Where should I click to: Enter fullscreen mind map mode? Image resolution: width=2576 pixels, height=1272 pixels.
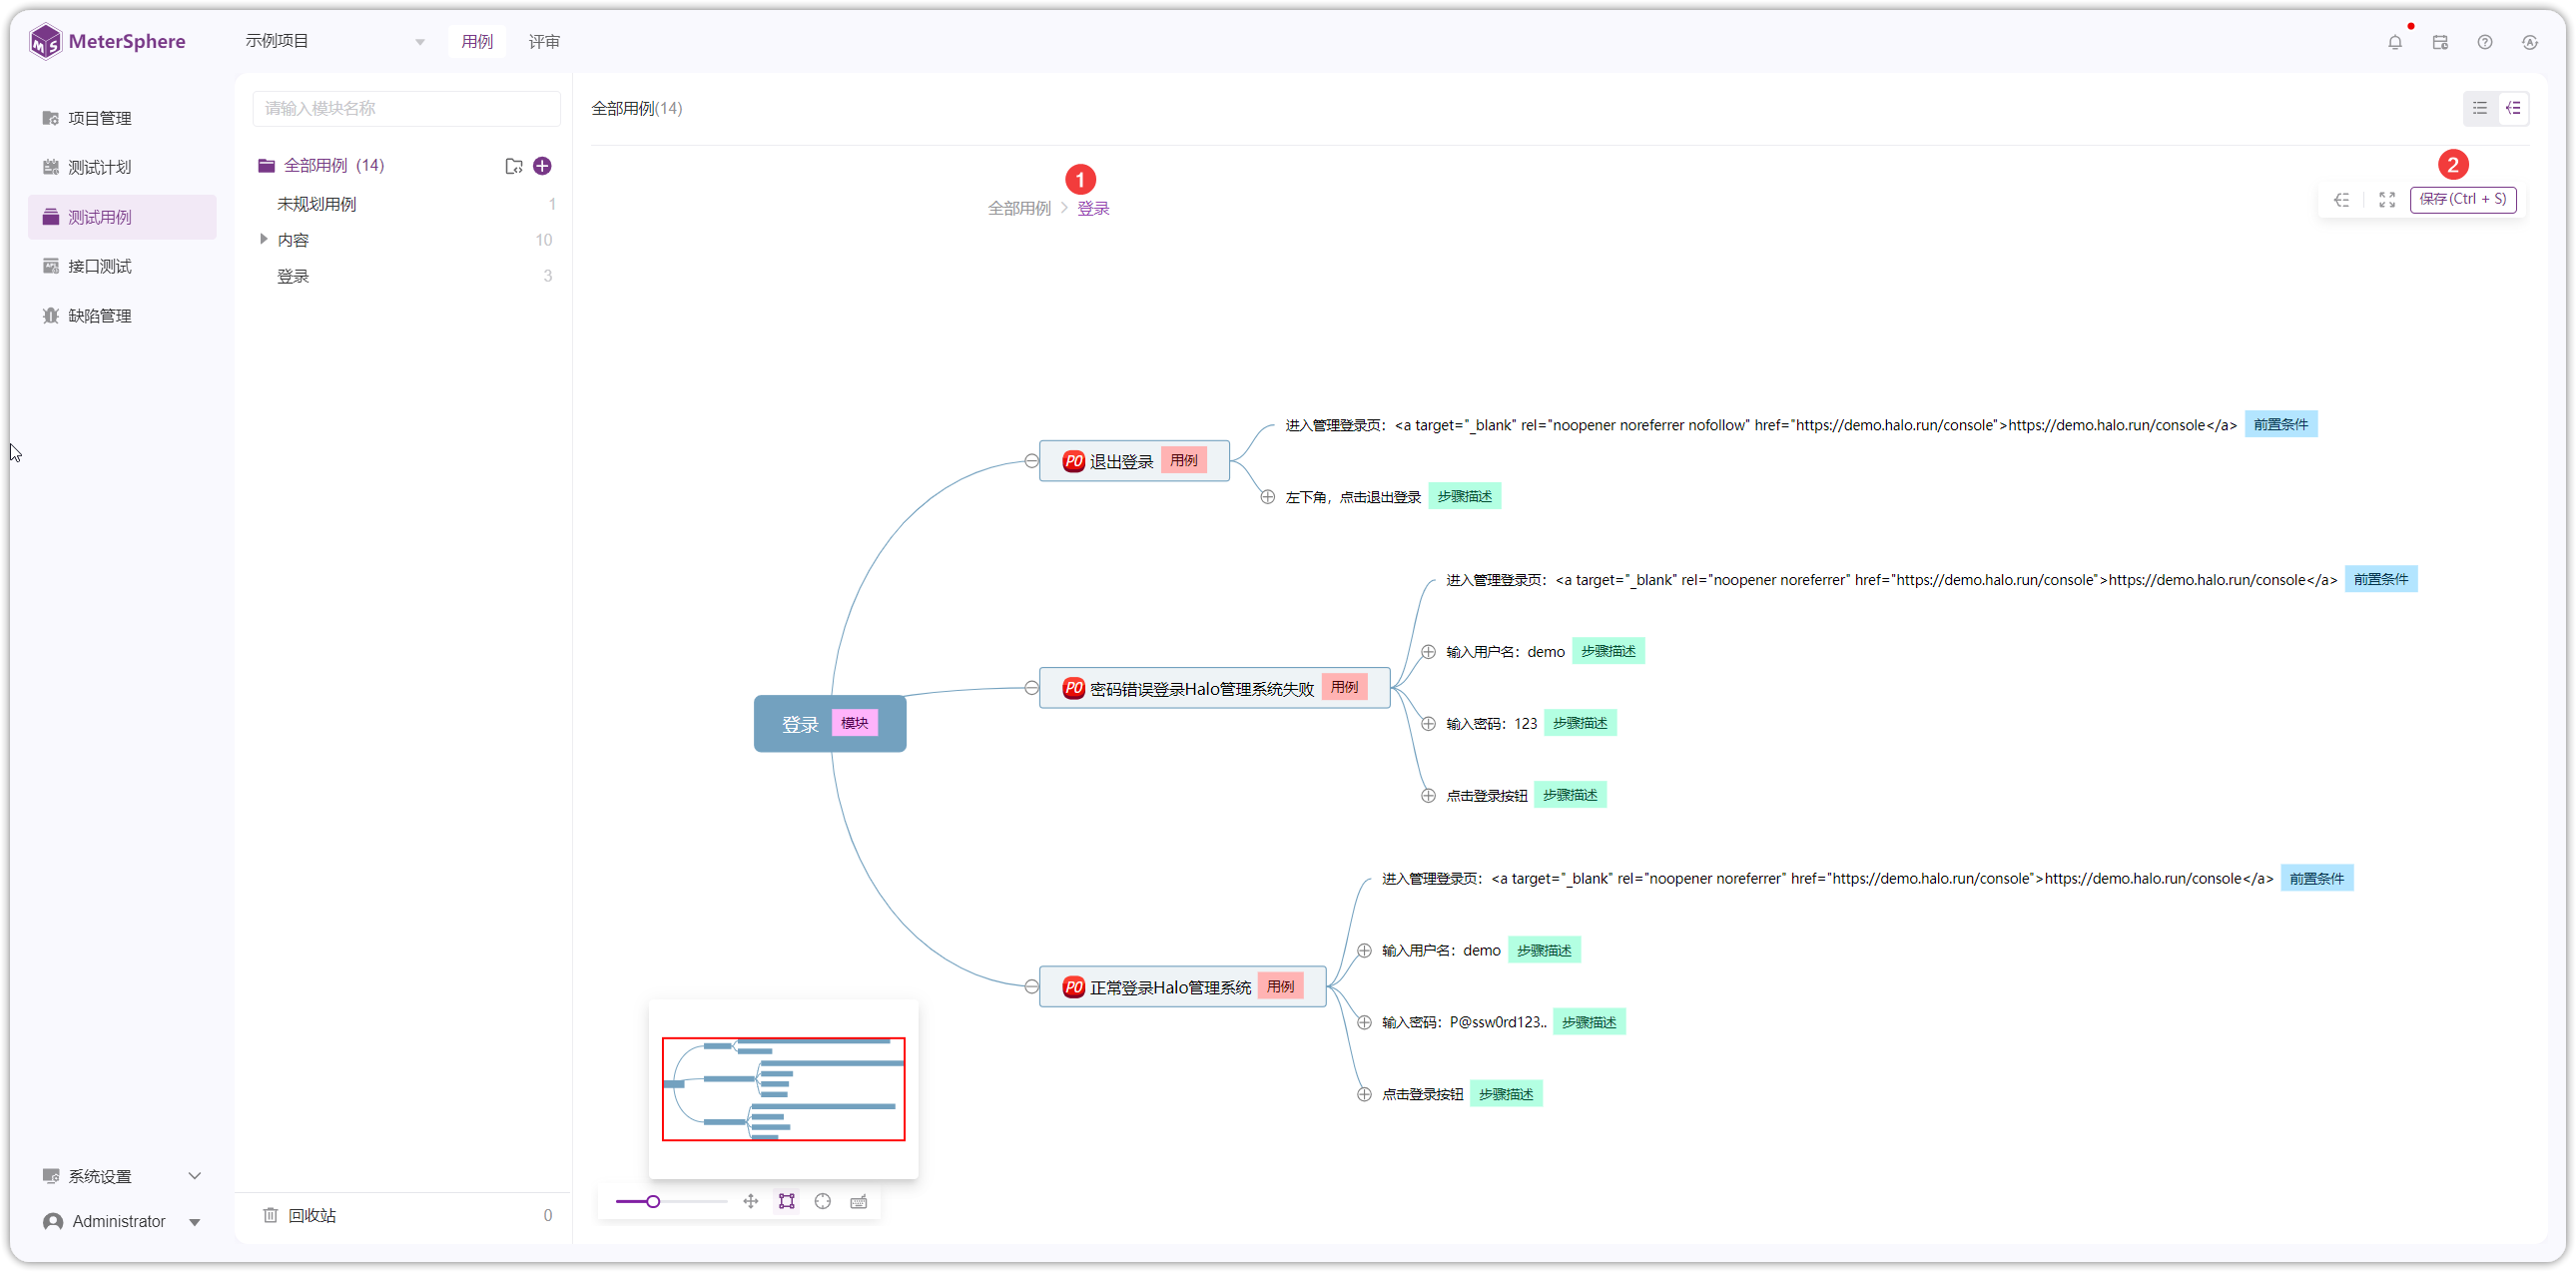[2387, 200]
